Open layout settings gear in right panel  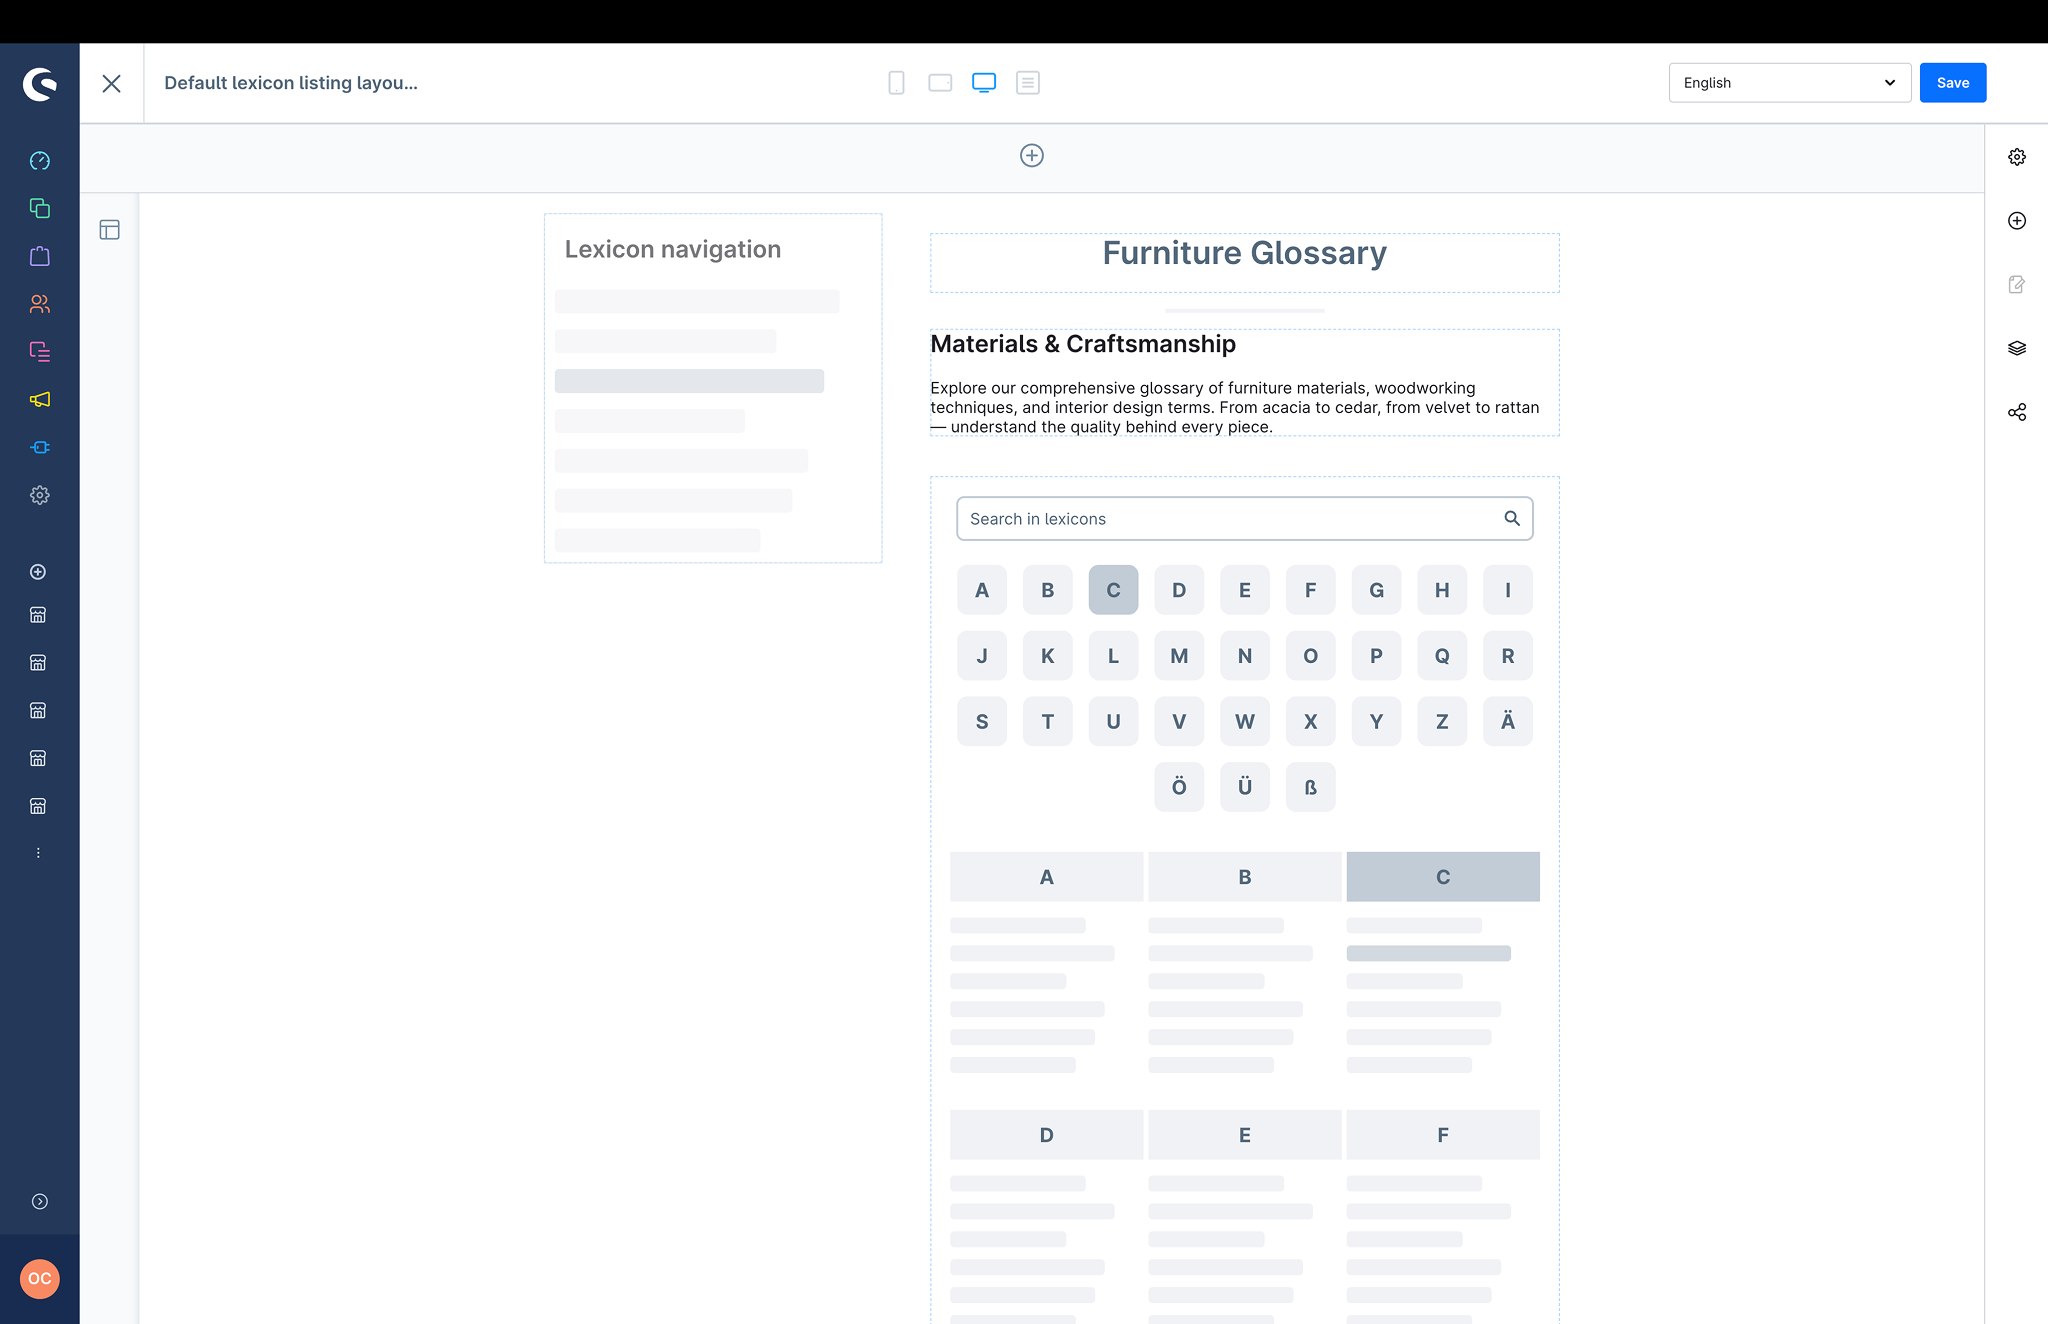(2017, 157)
